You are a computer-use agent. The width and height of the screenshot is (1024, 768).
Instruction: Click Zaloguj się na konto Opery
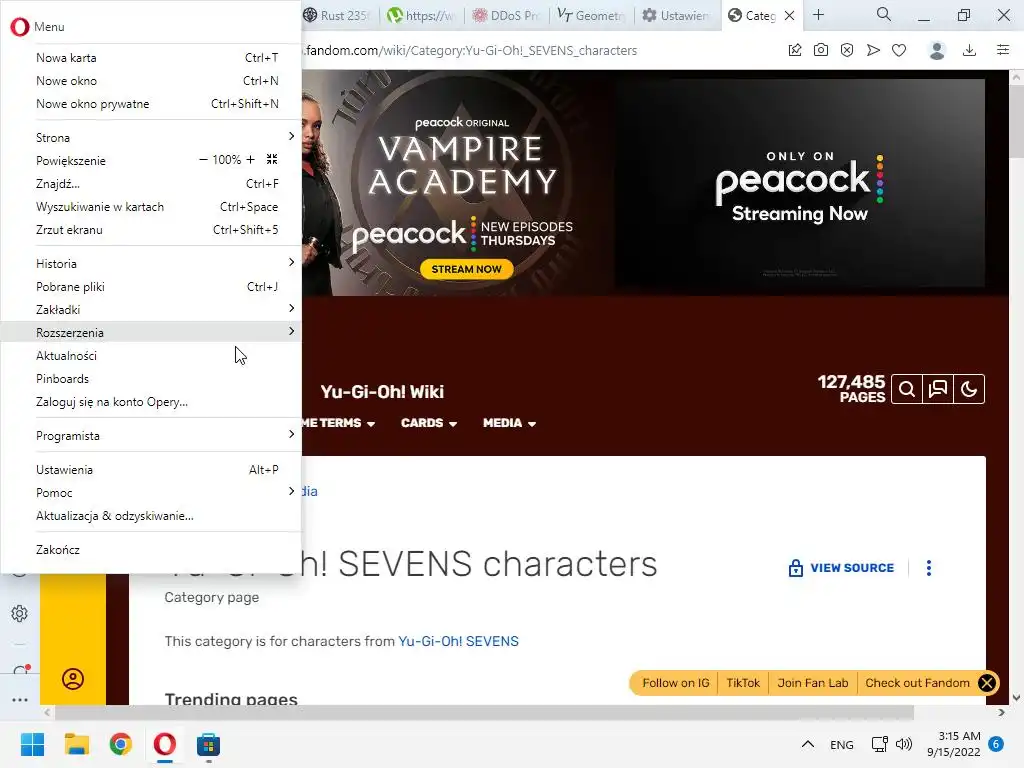click(x=151, y=402)
